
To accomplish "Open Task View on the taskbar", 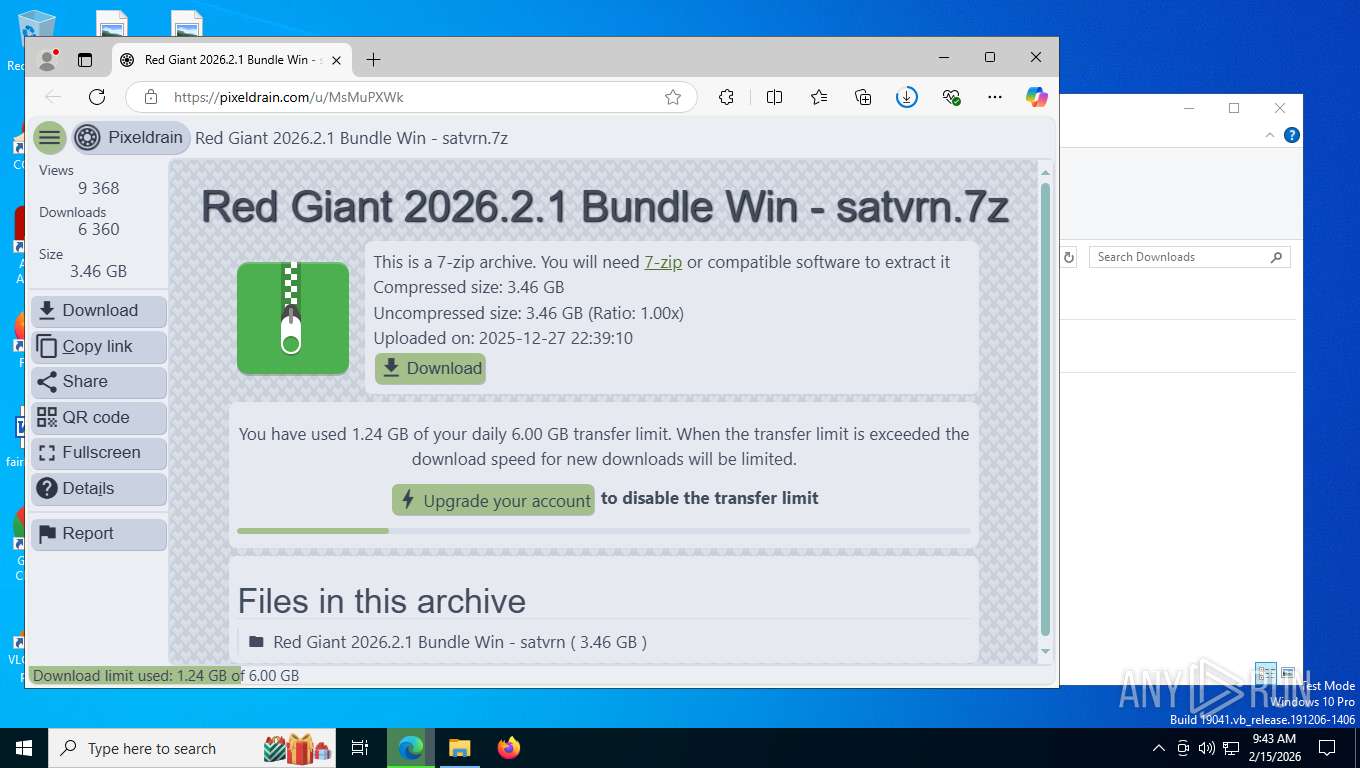I will click(x=360, y=748).
